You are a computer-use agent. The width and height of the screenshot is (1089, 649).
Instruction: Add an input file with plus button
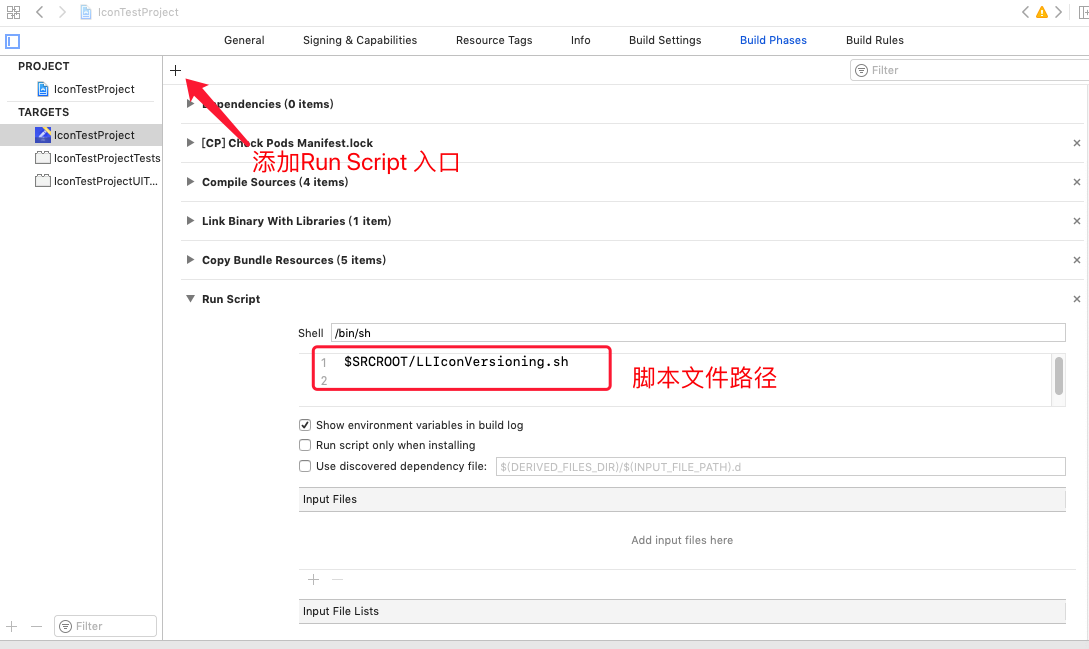click(313, 580)
